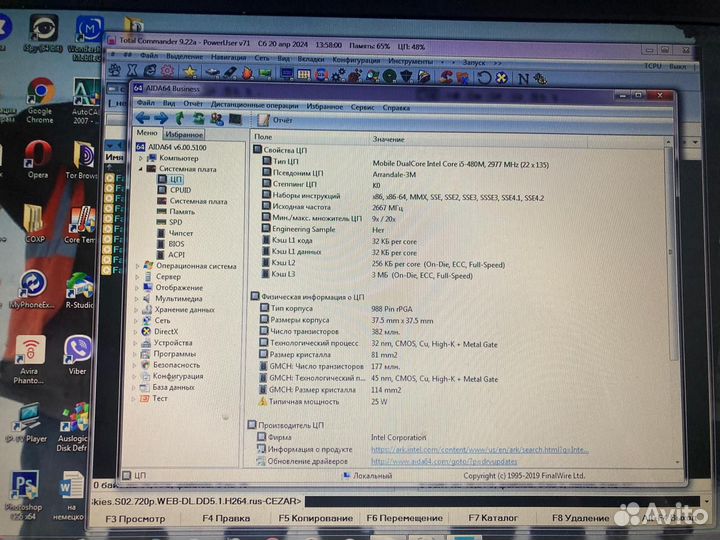Open AIDA64 Отчёт menu
The height and width of the screenshot is (540, 720).
coord(193,104)
